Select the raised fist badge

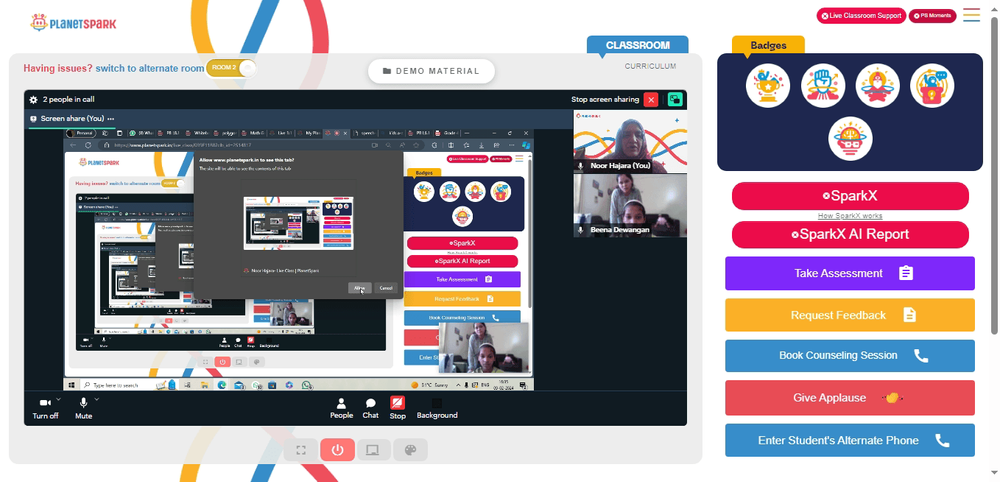pyautogui.click(x=823, y=85)
